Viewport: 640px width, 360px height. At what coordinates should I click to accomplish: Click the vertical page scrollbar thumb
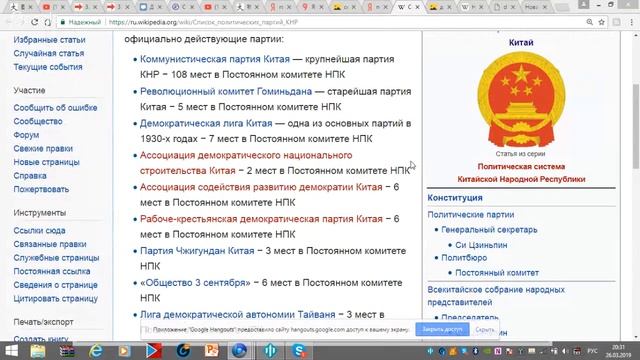tap(636, 126)
